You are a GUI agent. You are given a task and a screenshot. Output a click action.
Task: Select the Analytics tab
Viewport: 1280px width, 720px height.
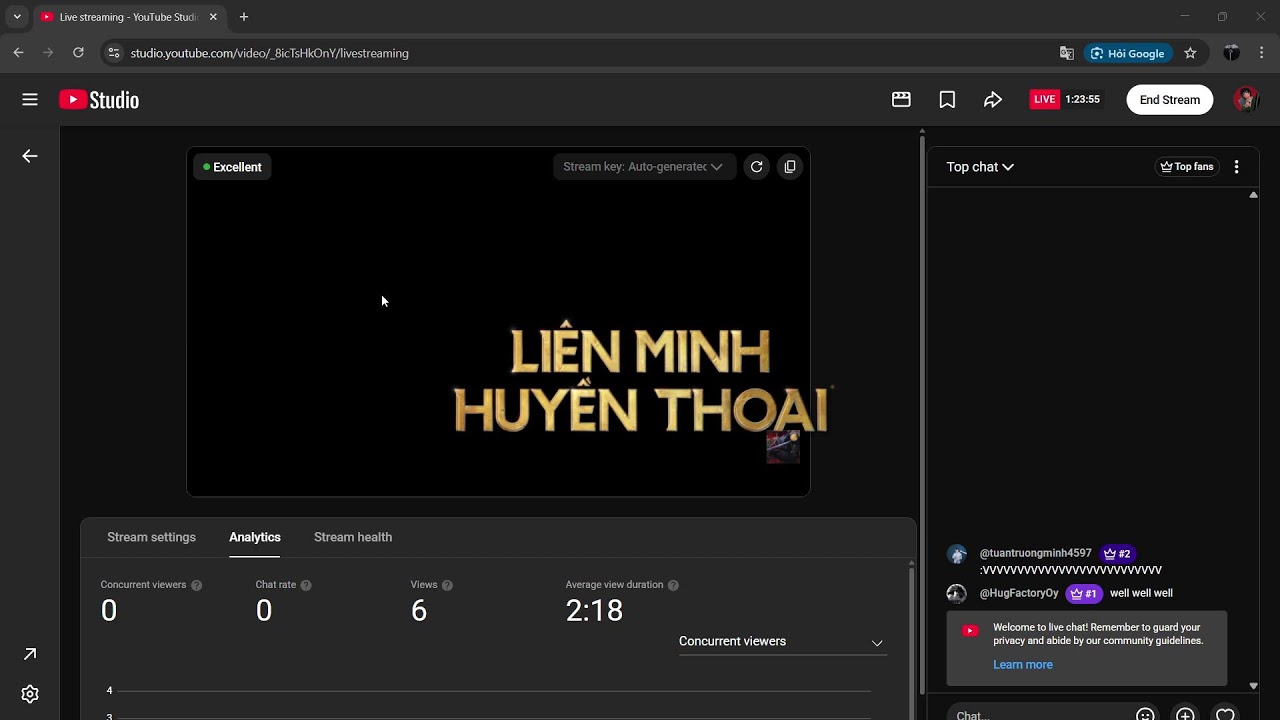tap(254, 537)
